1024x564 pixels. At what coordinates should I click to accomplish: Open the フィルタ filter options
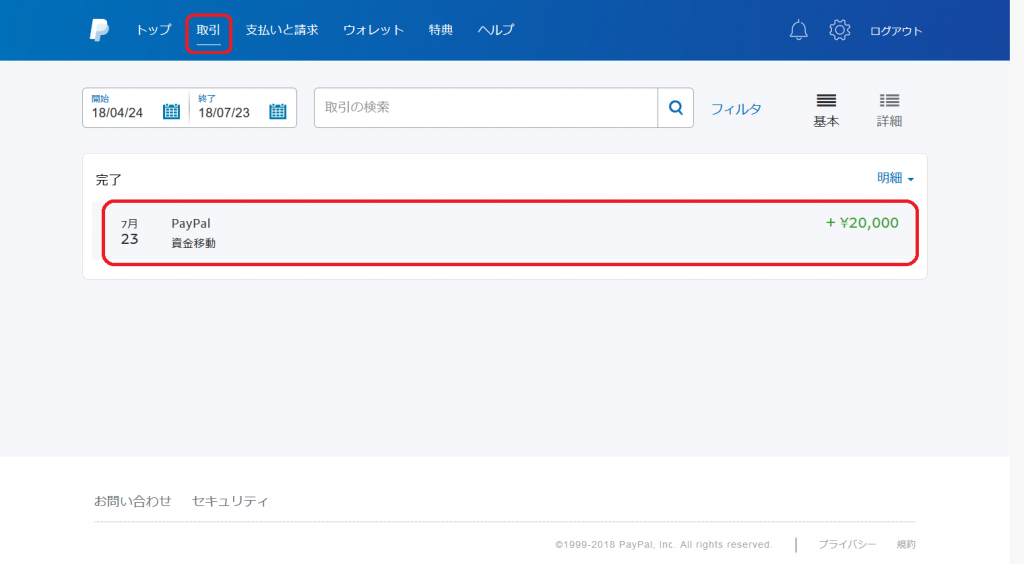click(736, 109)
